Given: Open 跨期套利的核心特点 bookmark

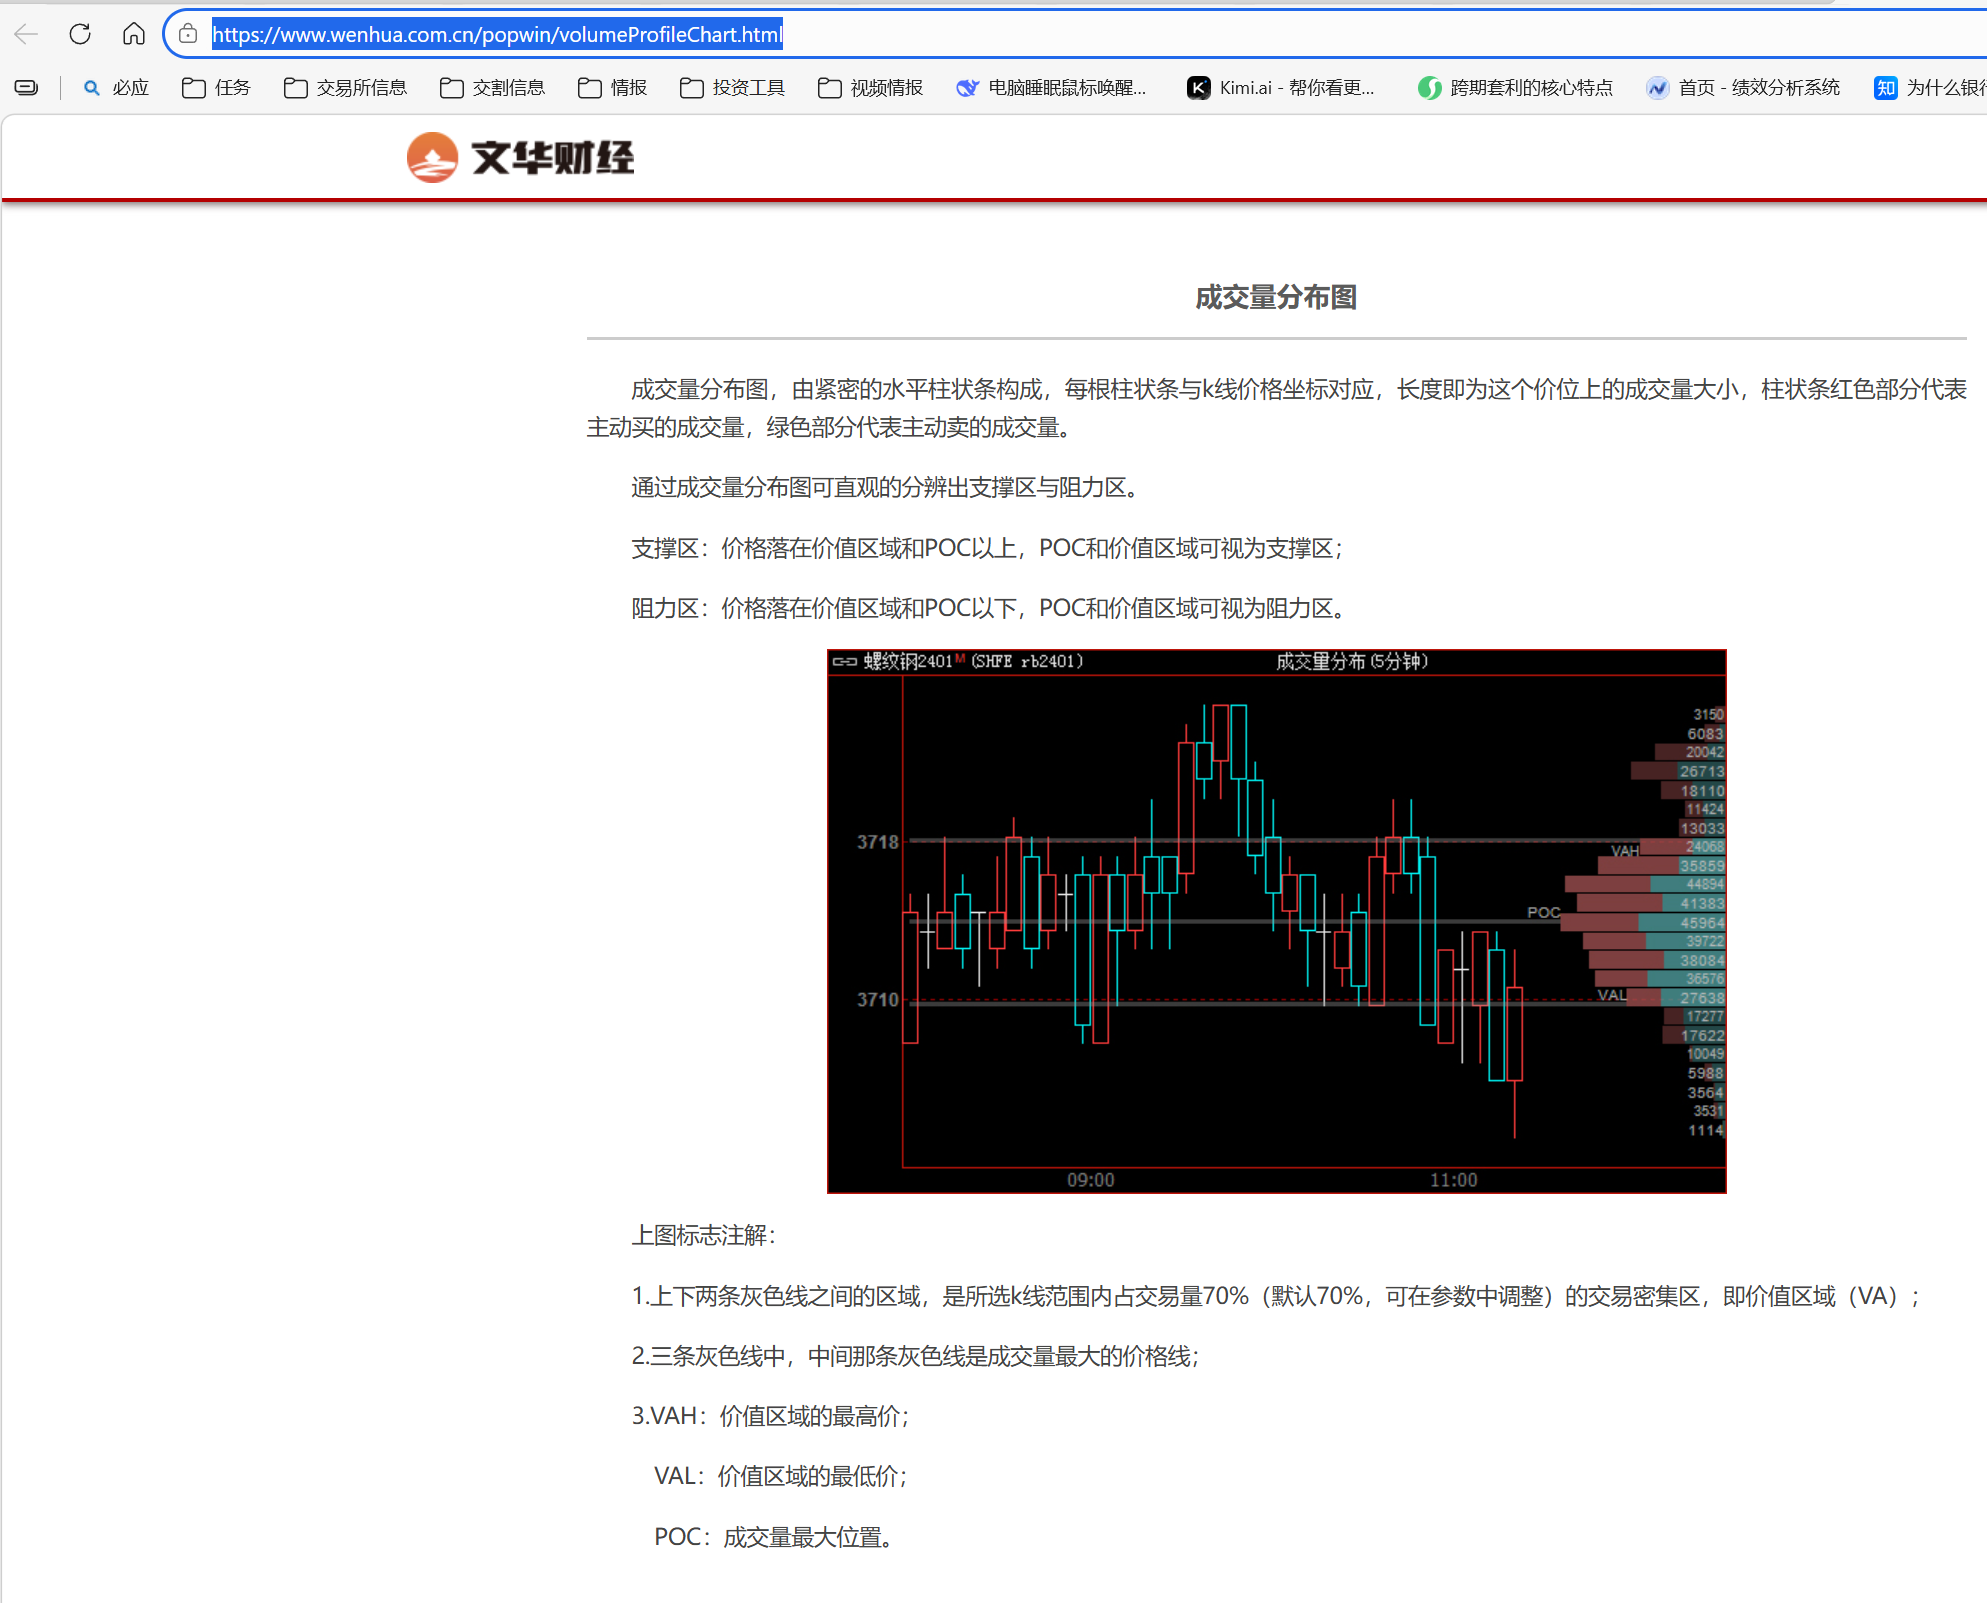Looking at the screenshot, I should point(1516,88).
